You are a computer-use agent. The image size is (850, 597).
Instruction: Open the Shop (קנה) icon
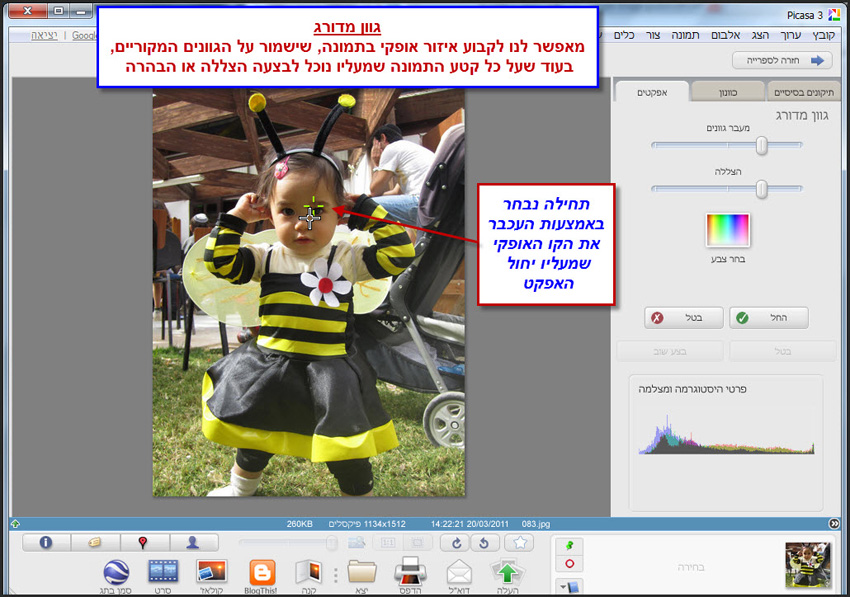(309, 572)
